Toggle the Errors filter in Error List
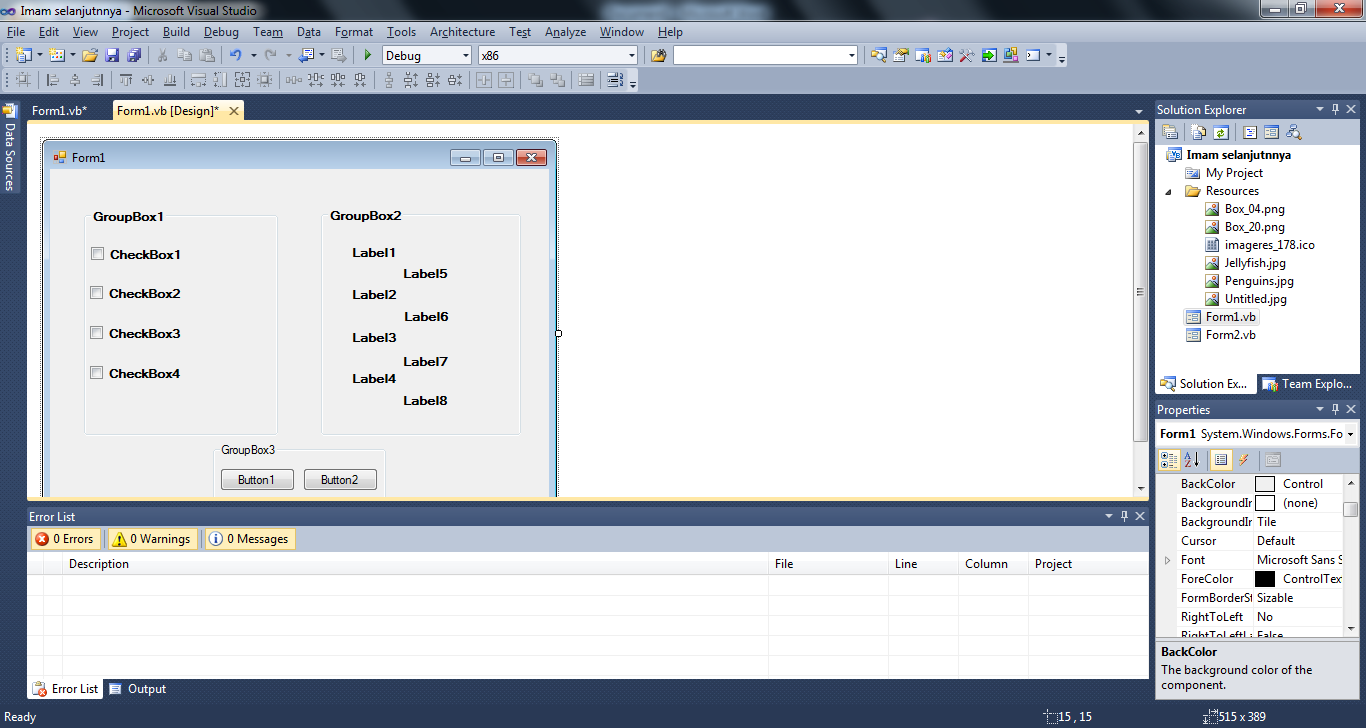 (x=65, y=539)
